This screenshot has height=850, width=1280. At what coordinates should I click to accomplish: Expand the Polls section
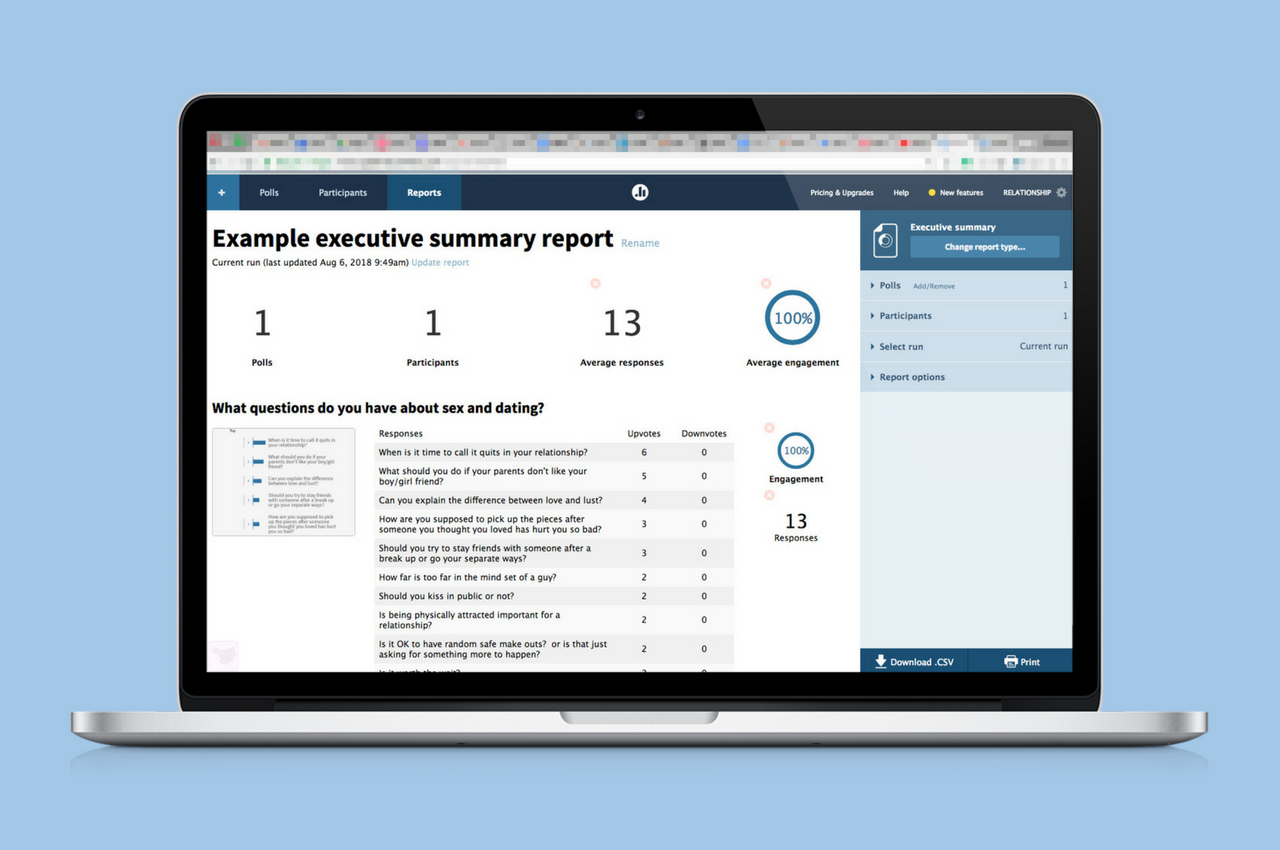[888, 285]
